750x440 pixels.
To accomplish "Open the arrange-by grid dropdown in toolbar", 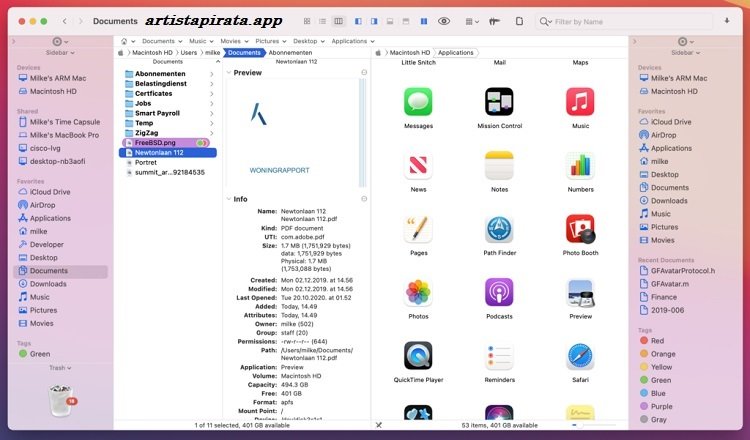I will tap(472, 21).
